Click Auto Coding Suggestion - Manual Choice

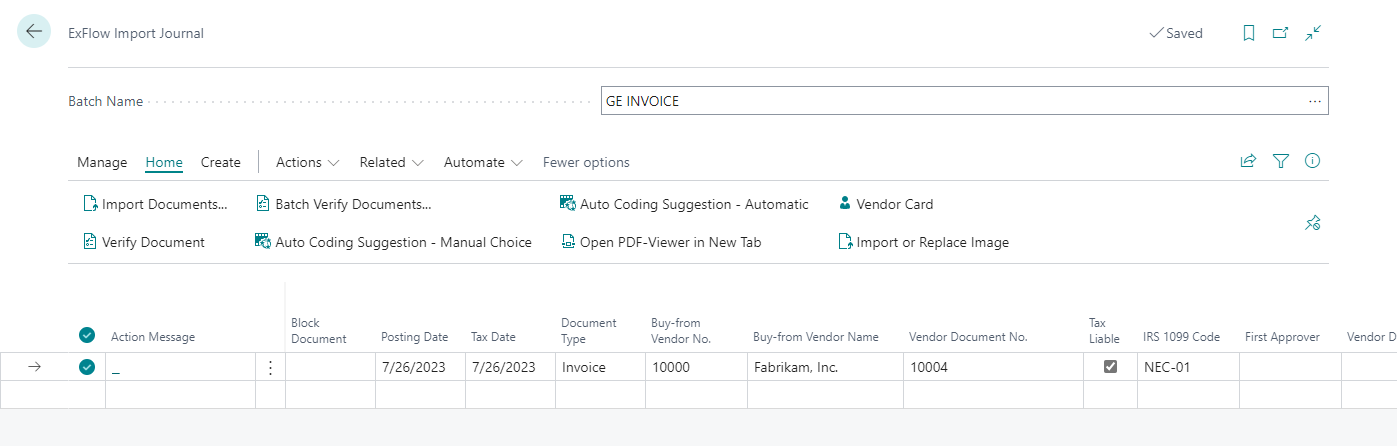click(x=394, y=242)
